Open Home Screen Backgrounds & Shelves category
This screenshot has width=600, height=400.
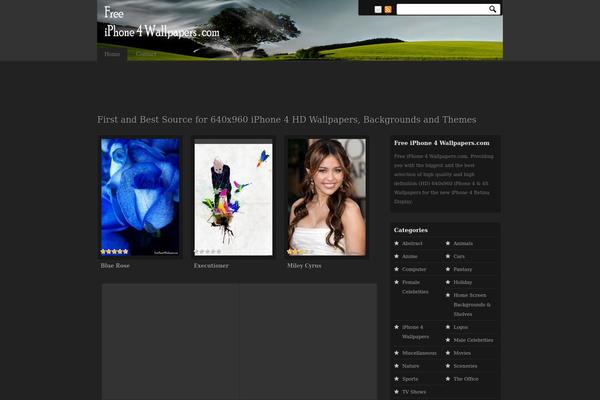[472, 305]
